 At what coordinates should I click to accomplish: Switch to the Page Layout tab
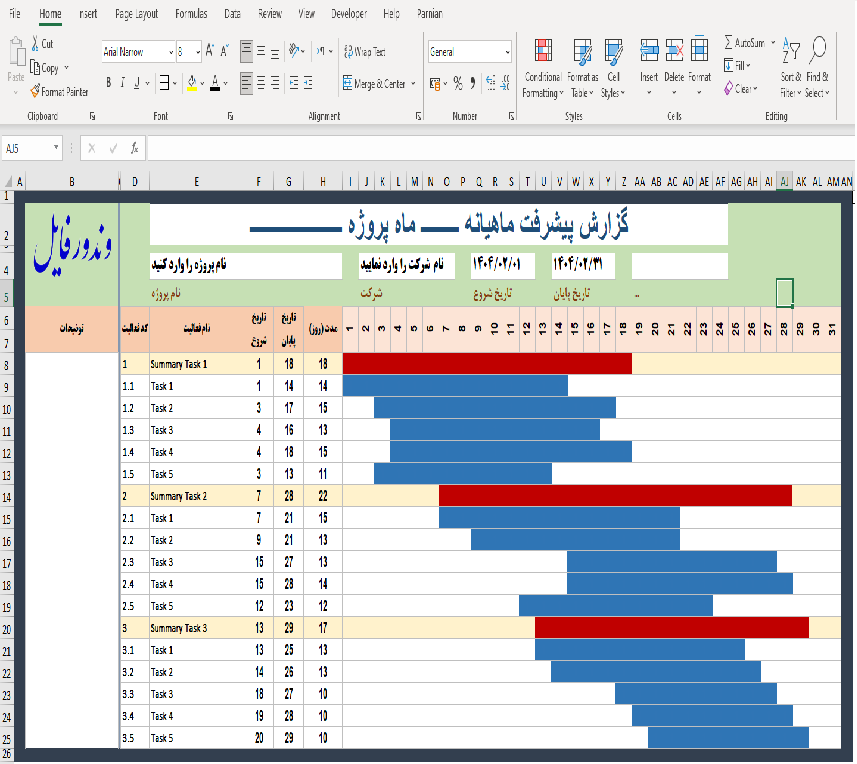(136, 14)
